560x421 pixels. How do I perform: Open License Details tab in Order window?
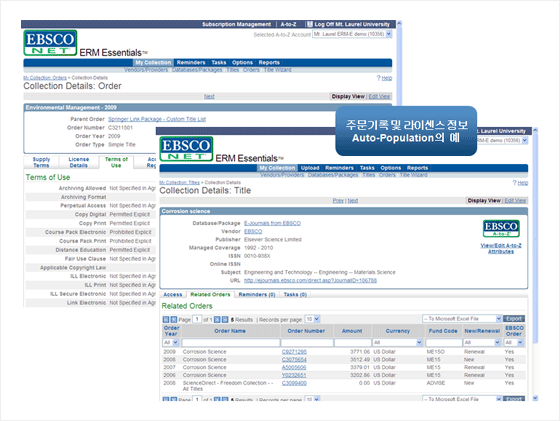(x=79, y=162)
